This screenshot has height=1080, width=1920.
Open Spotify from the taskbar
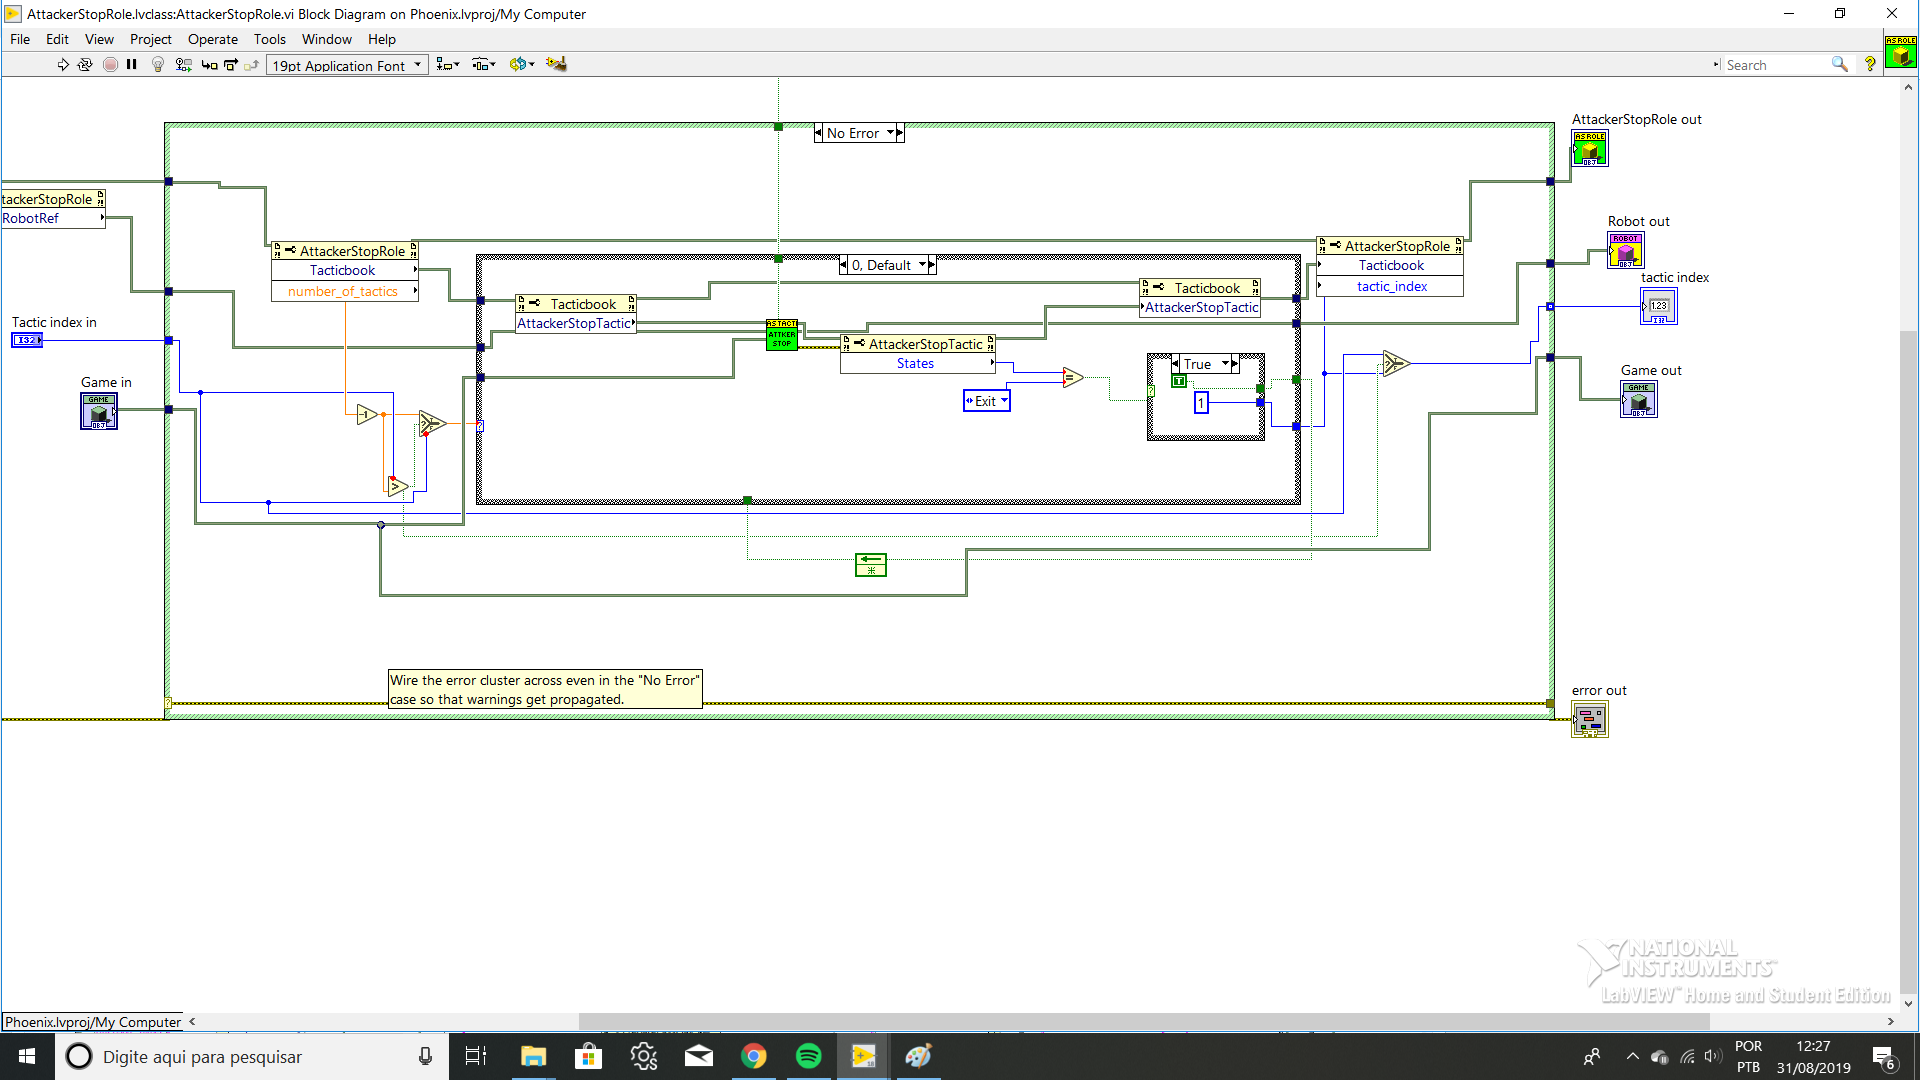pos(808,1056)
